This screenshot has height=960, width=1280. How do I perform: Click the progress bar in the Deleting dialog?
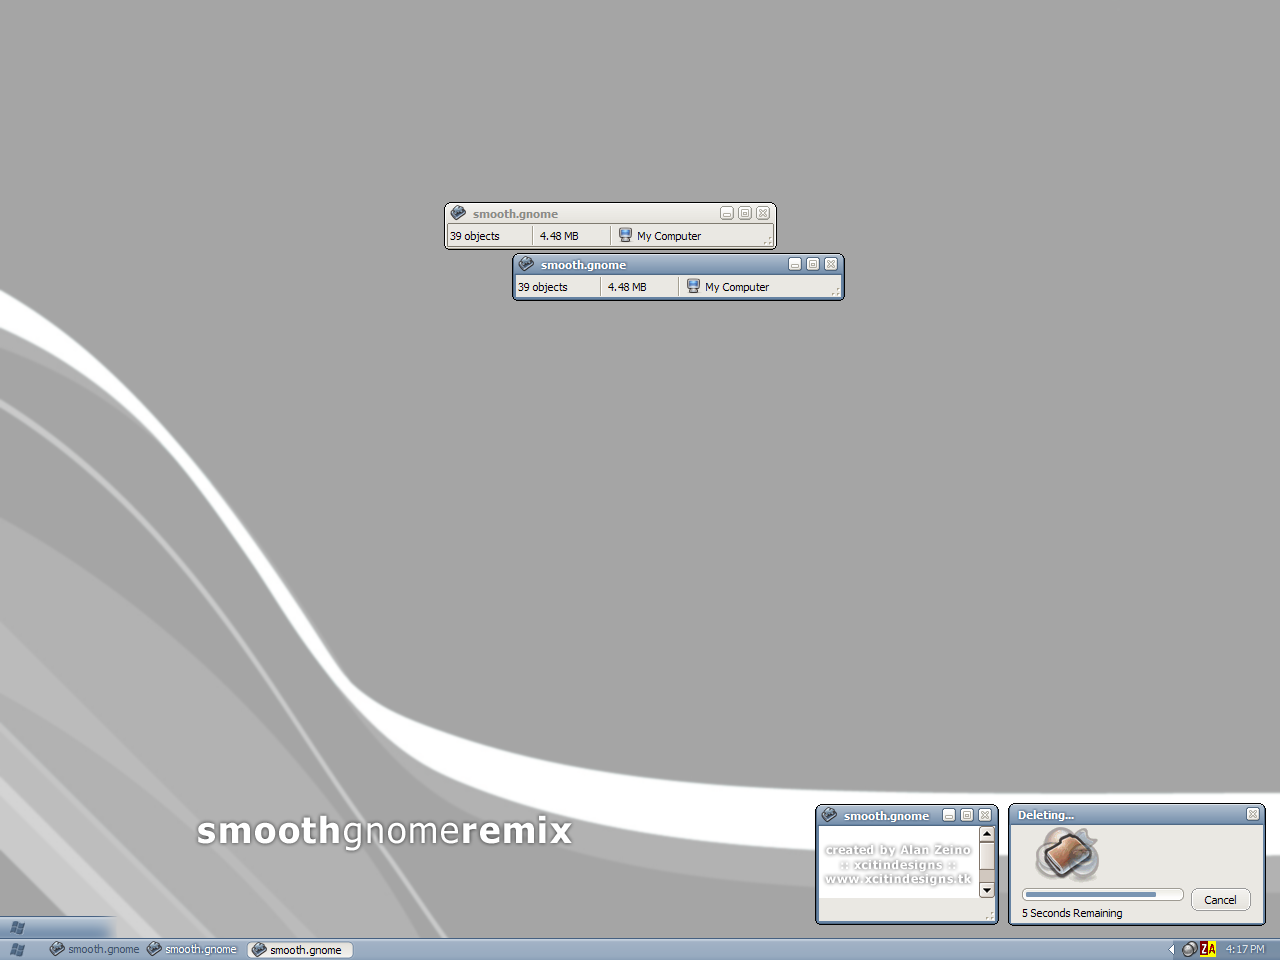(x=1102, y=895)
